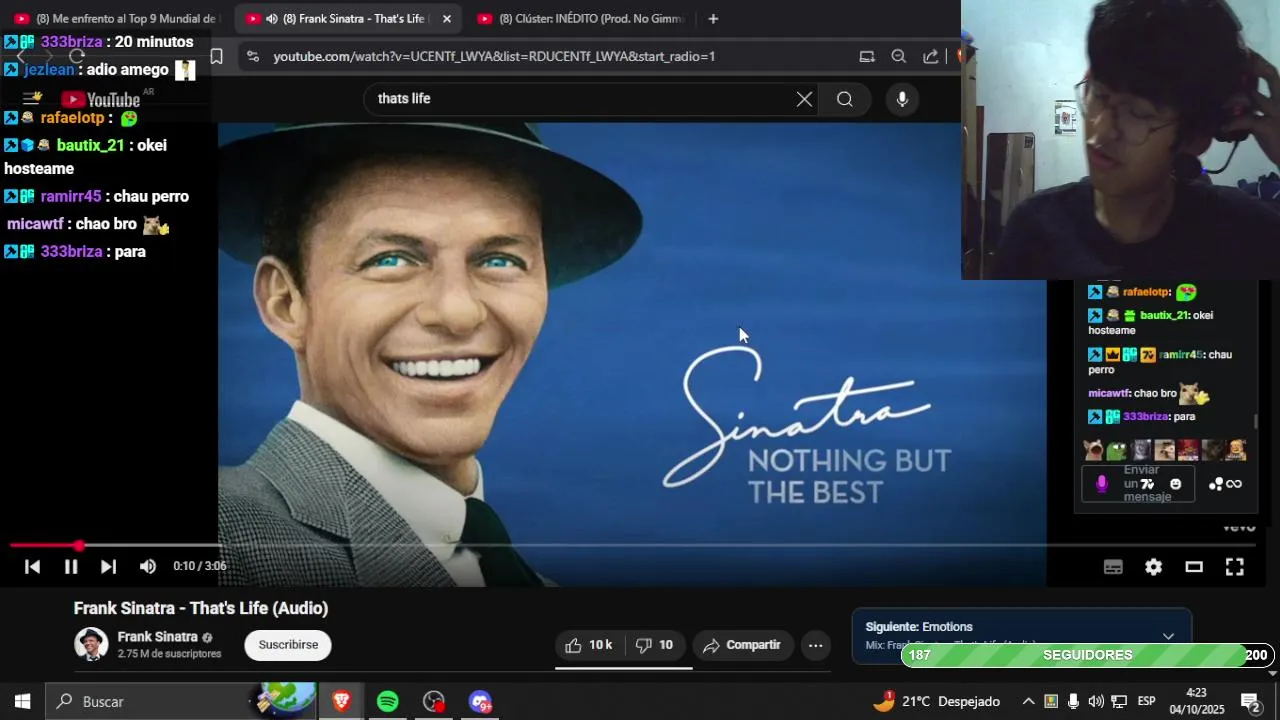Image resolution: width=1280 pixels, height=720 pixels.
Task: Open YouTube hamburger guide menu
Action: point(32,99)
